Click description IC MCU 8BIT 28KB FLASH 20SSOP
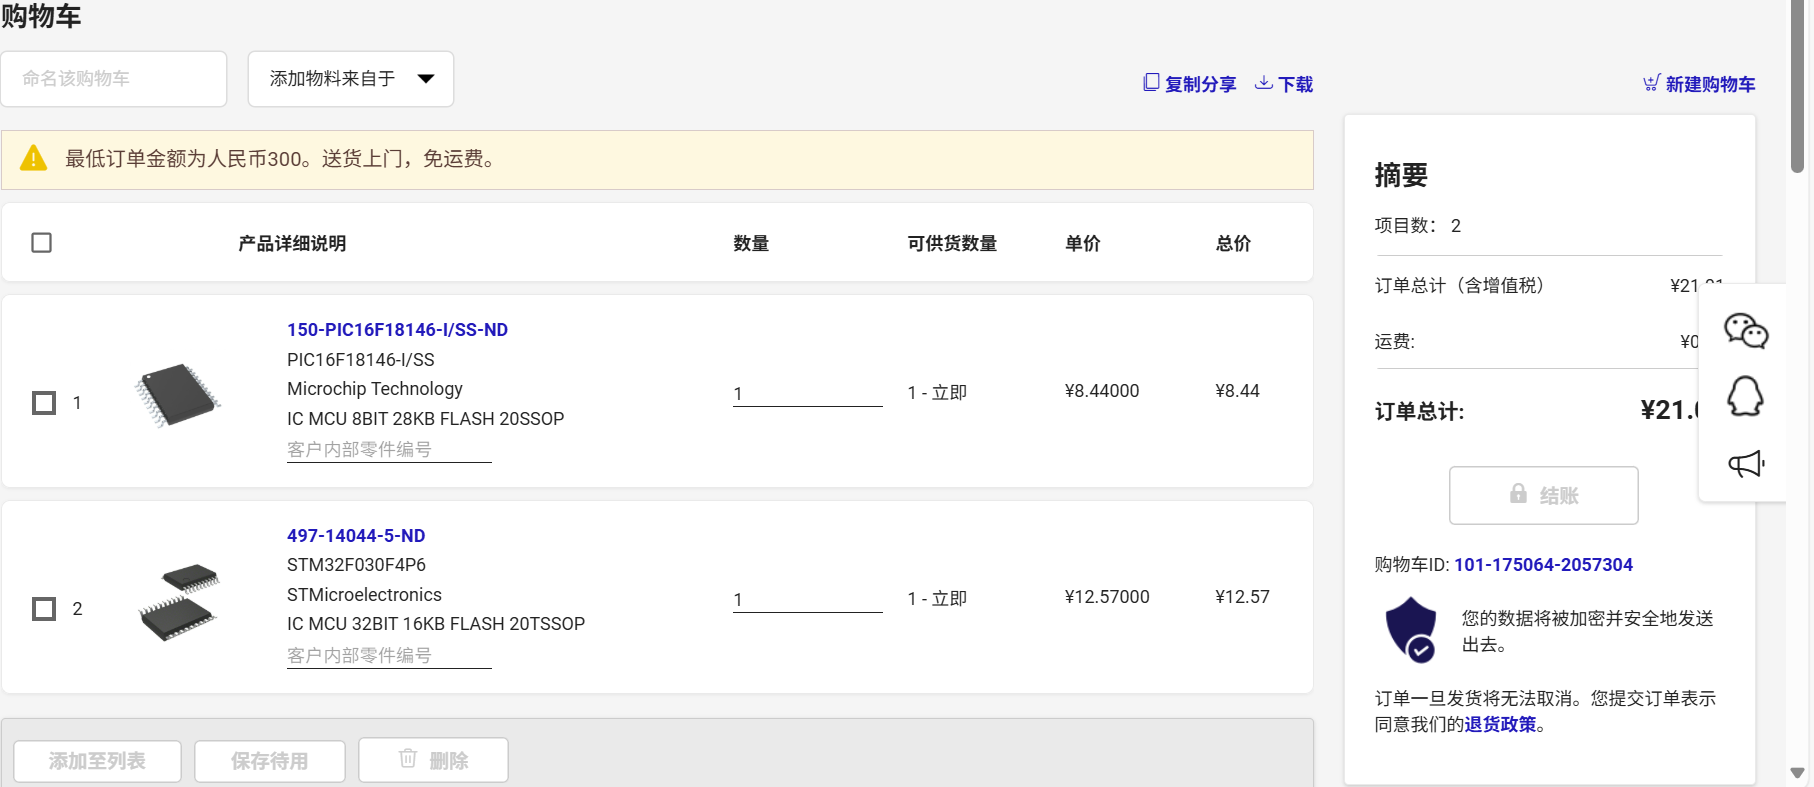The image size is (1814, 787). point(425,419)
